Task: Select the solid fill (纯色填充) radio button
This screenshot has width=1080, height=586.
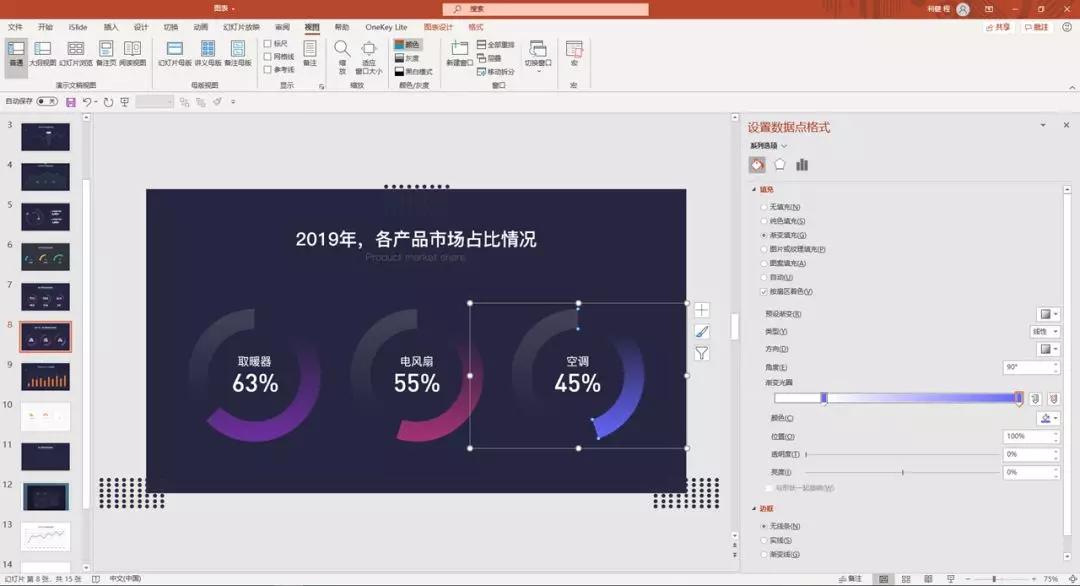Action: 762,221
